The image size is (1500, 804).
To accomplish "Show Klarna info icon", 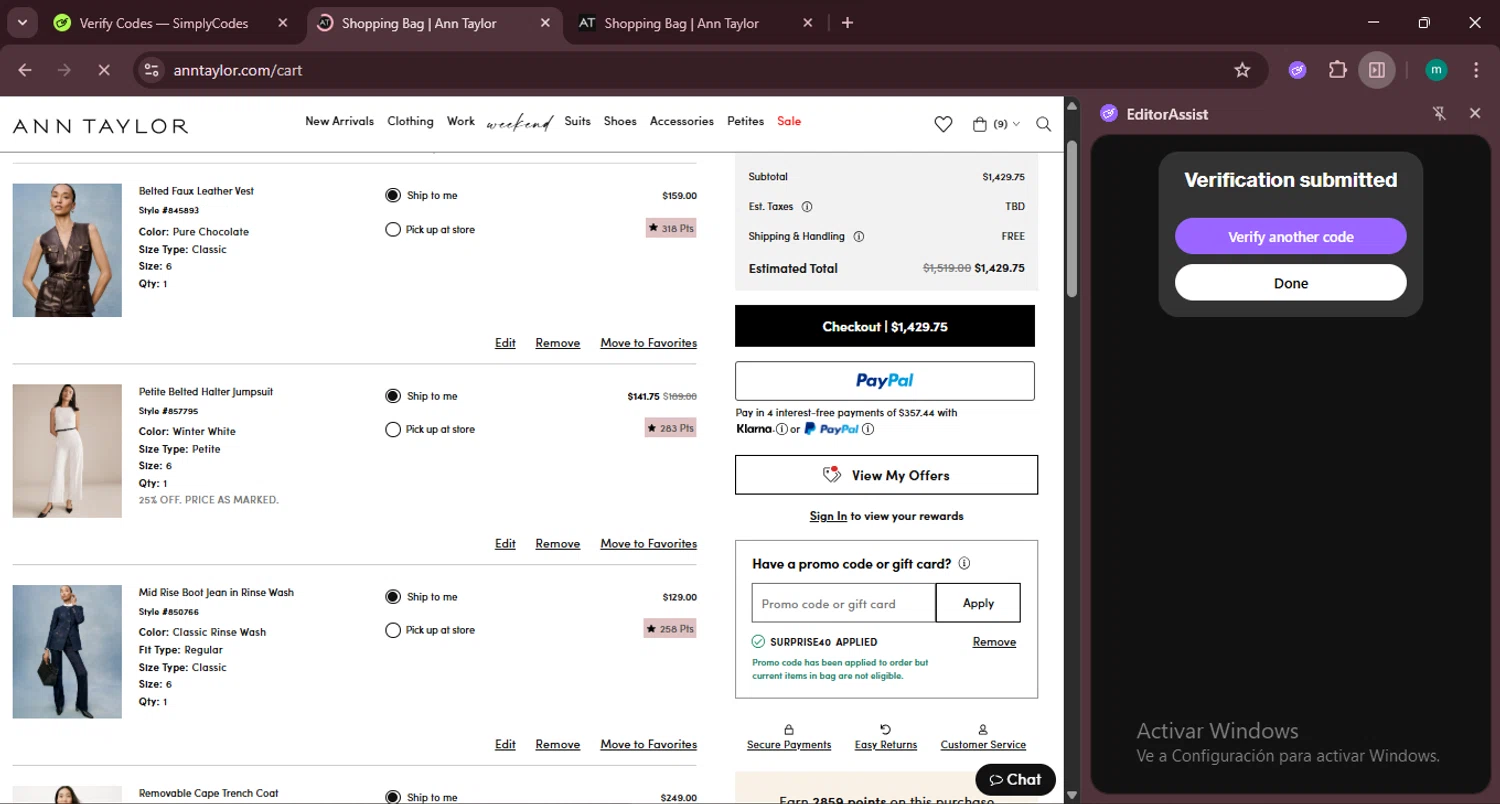I will point(781,429).
